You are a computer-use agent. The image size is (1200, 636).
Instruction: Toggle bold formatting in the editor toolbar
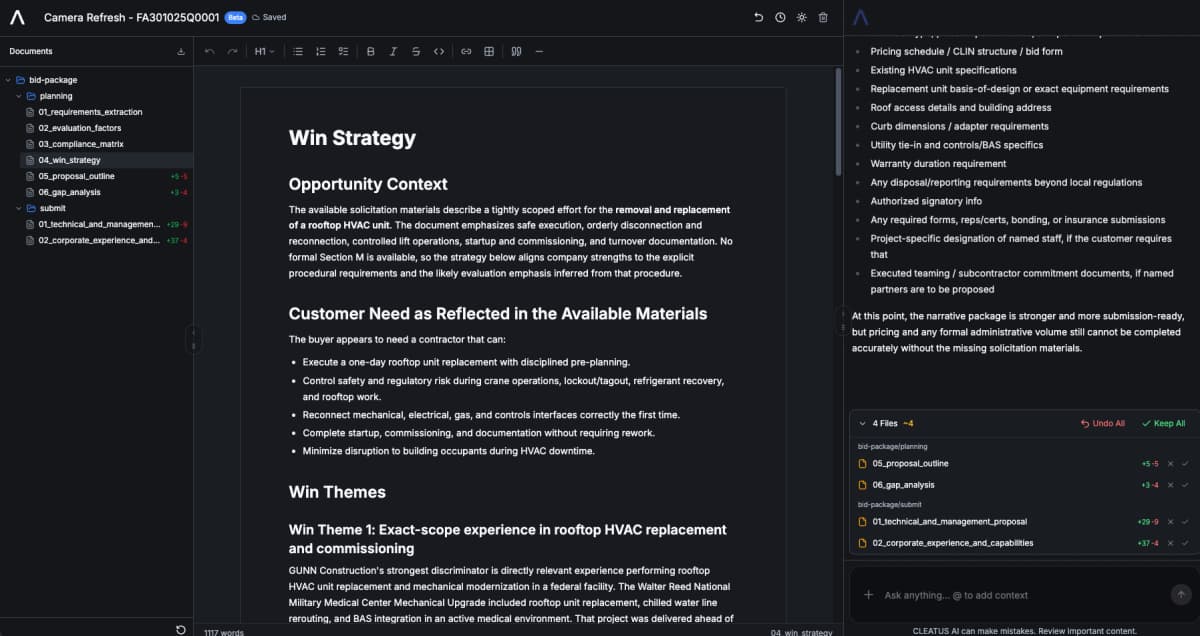pyautogui.click(x=370, y=52)
